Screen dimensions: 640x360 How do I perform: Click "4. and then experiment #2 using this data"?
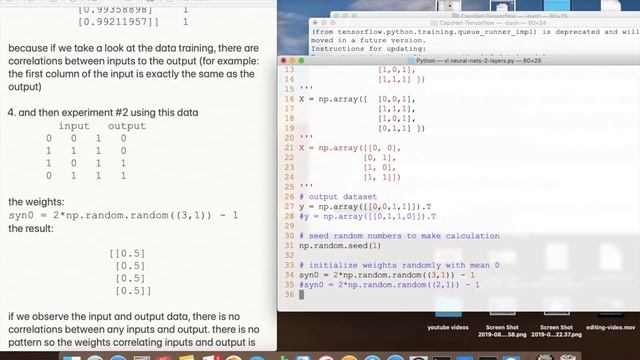103,113
